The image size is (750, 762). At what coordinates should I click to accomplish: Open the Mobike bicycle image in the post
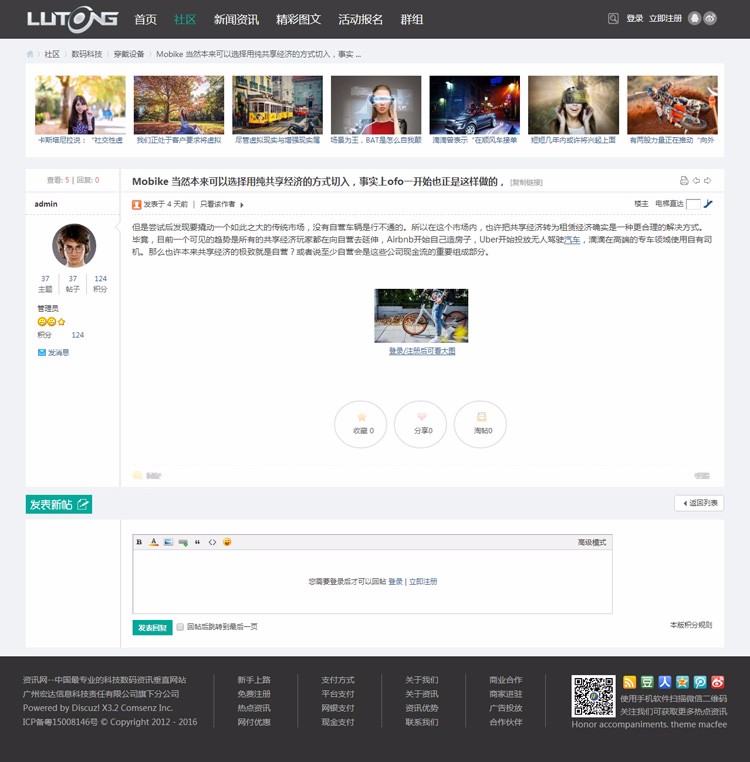click(421, 316)
